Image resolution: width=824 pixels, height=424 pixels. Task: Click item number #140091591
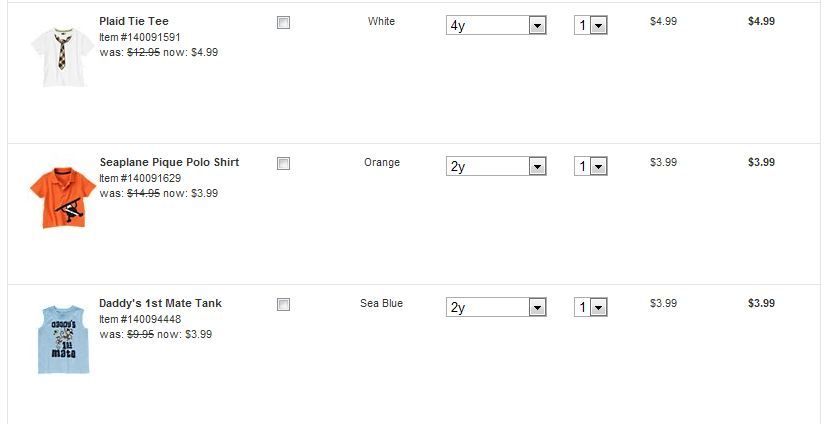(140, 37)
